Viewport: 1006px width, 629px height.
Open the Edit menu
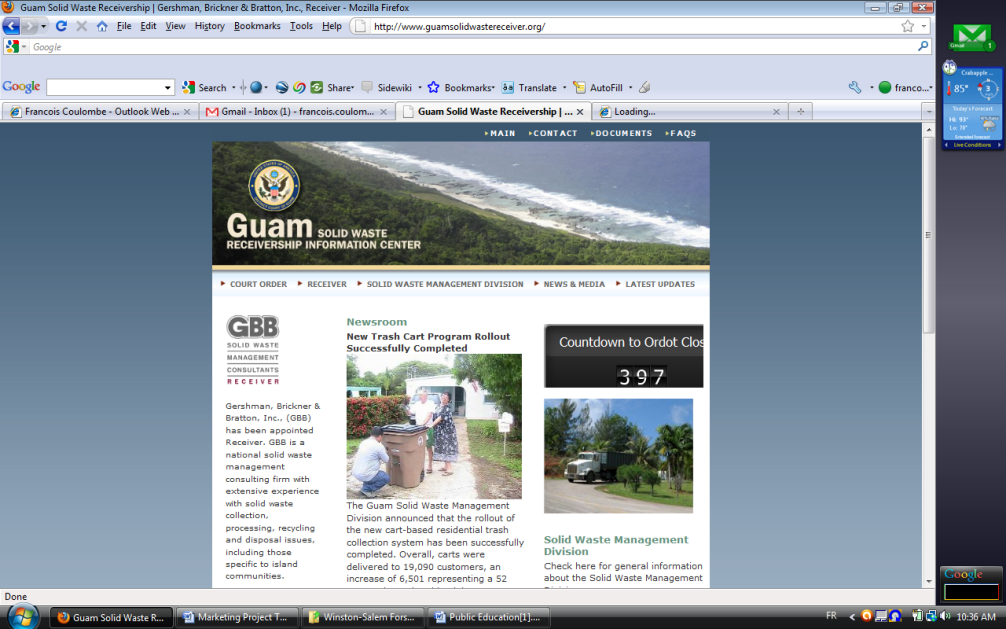tap(148, 26)
